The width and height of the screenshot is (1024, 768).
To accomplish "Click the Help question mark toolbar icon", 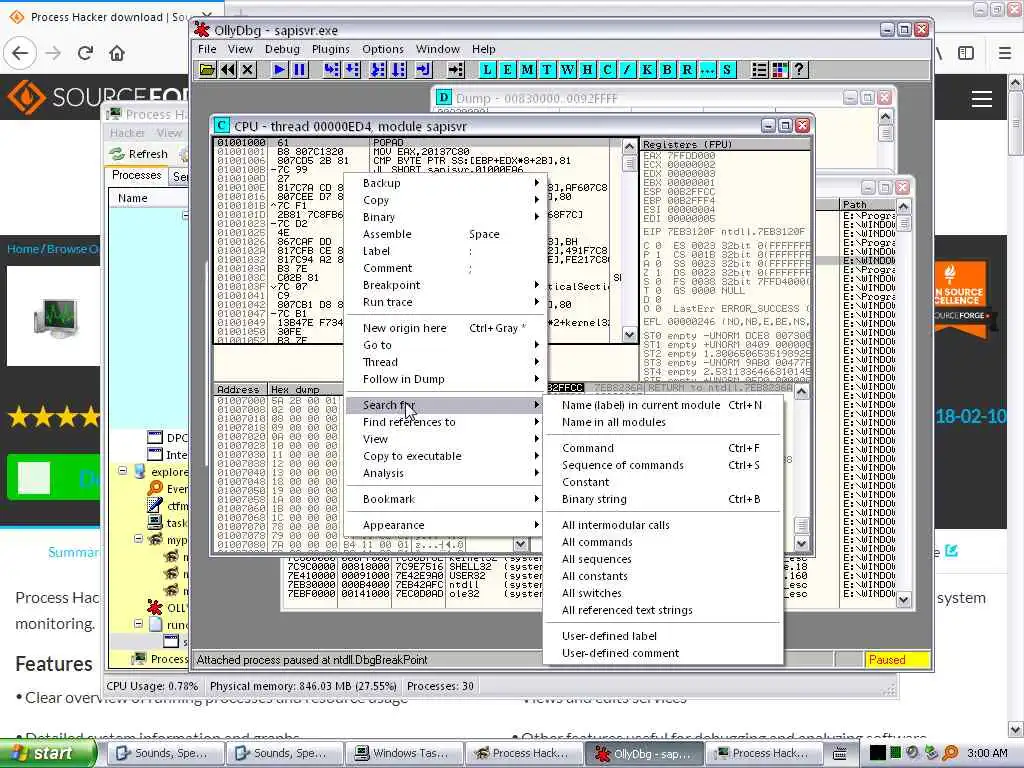I will [x=799, y=70].
